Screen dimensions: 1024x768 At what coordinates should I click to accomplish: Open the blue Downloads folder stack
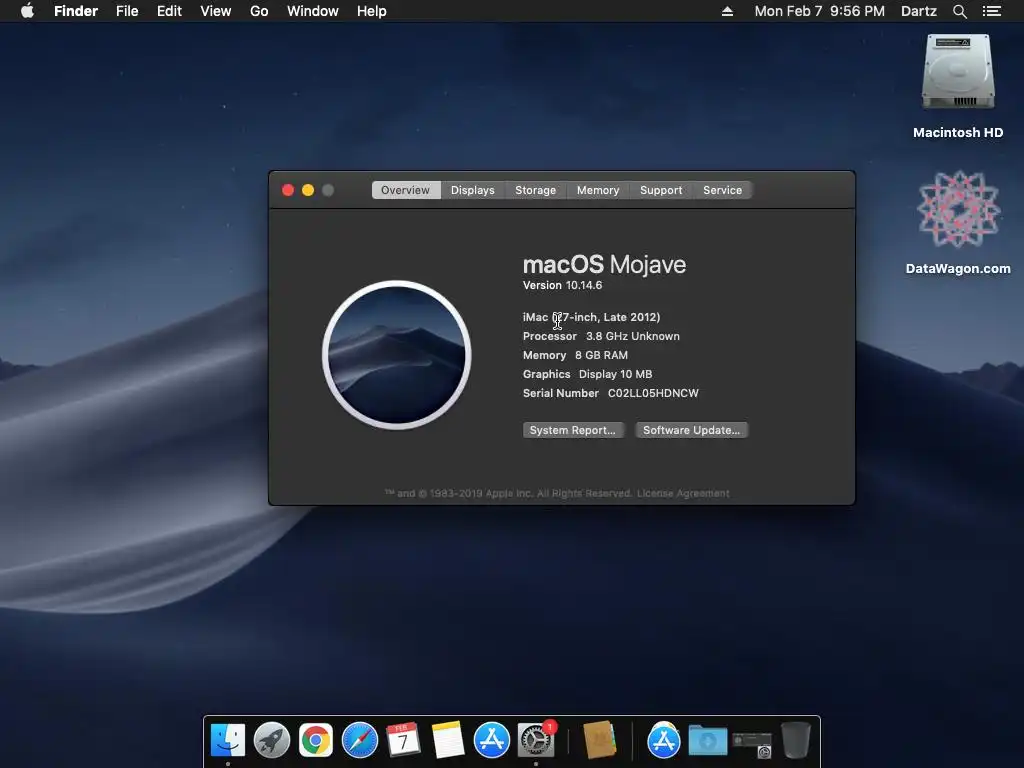point(708,741)
